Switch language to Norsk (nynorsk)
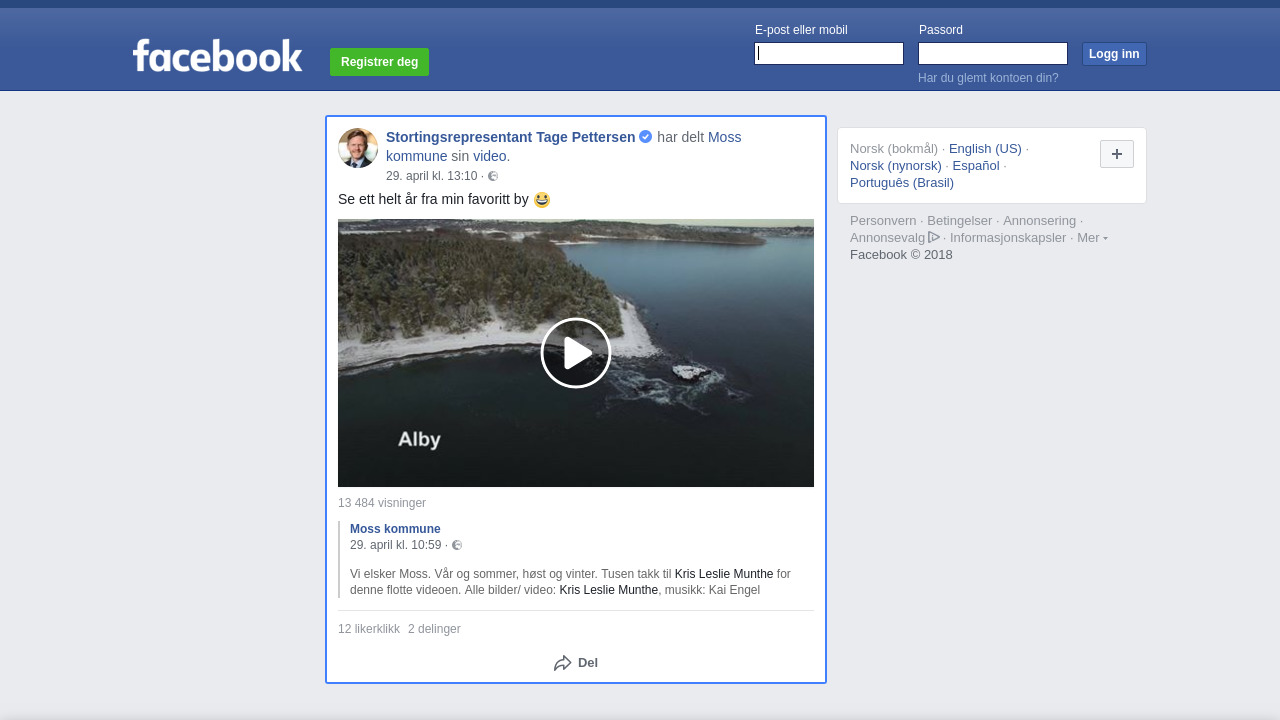This screenshot has width=1280, height=720. pos(896,166)
